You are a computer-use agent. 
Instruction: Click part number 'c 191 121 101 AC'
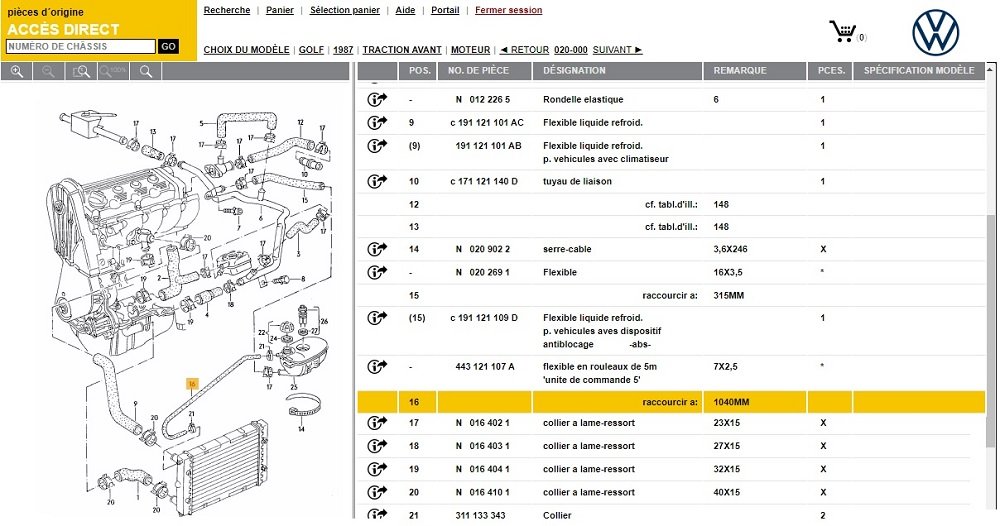coord(487,122)
